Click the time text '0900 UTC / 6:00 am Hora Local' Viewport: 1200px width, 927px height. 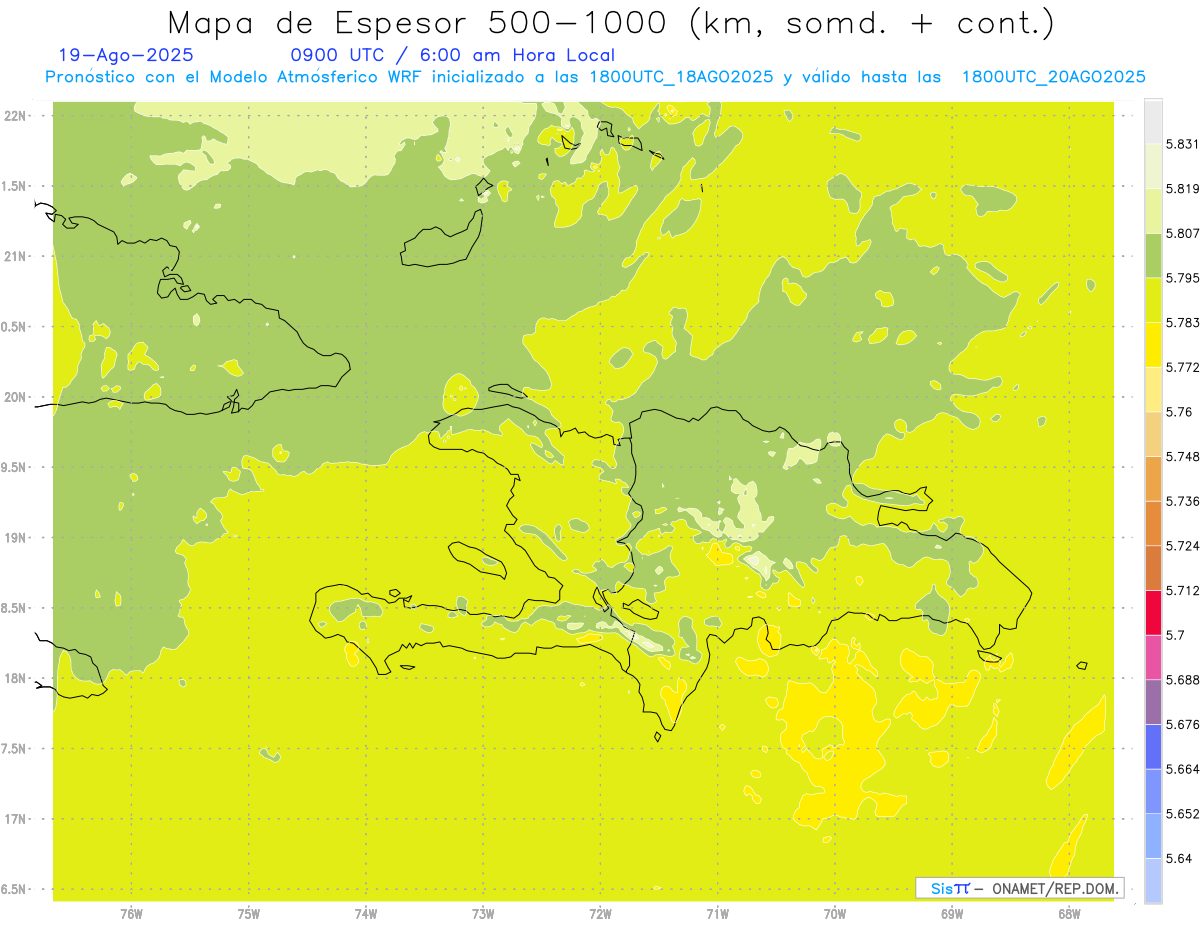[x=452, y=56]
